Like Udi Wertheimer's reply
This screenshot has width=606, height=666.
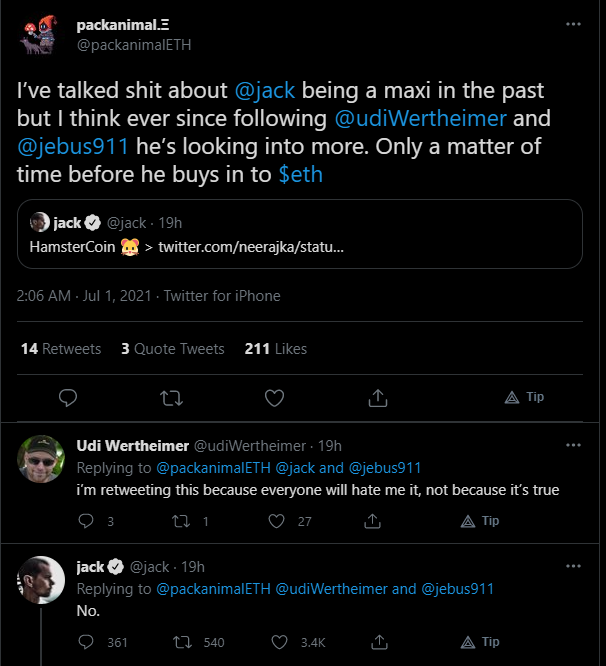pos(276,521)
